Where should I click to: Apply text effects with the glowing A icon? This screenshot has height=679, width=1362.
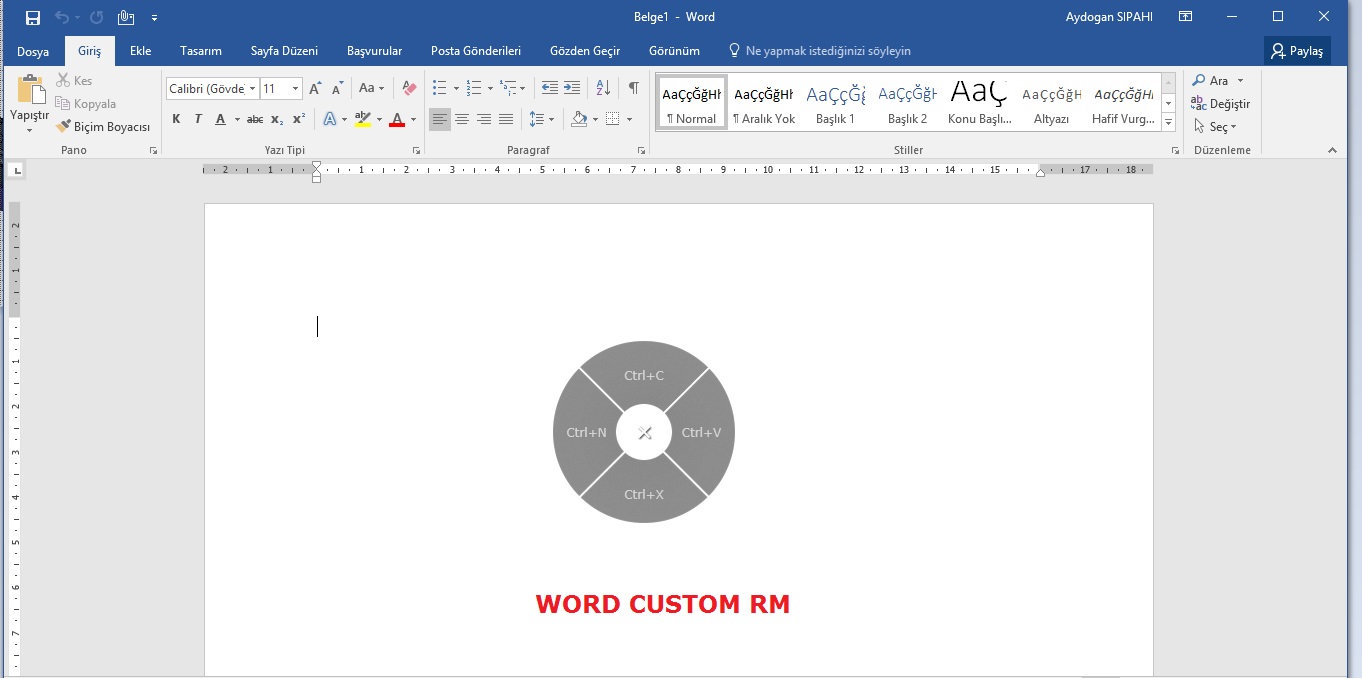click(x=330, y=119)
